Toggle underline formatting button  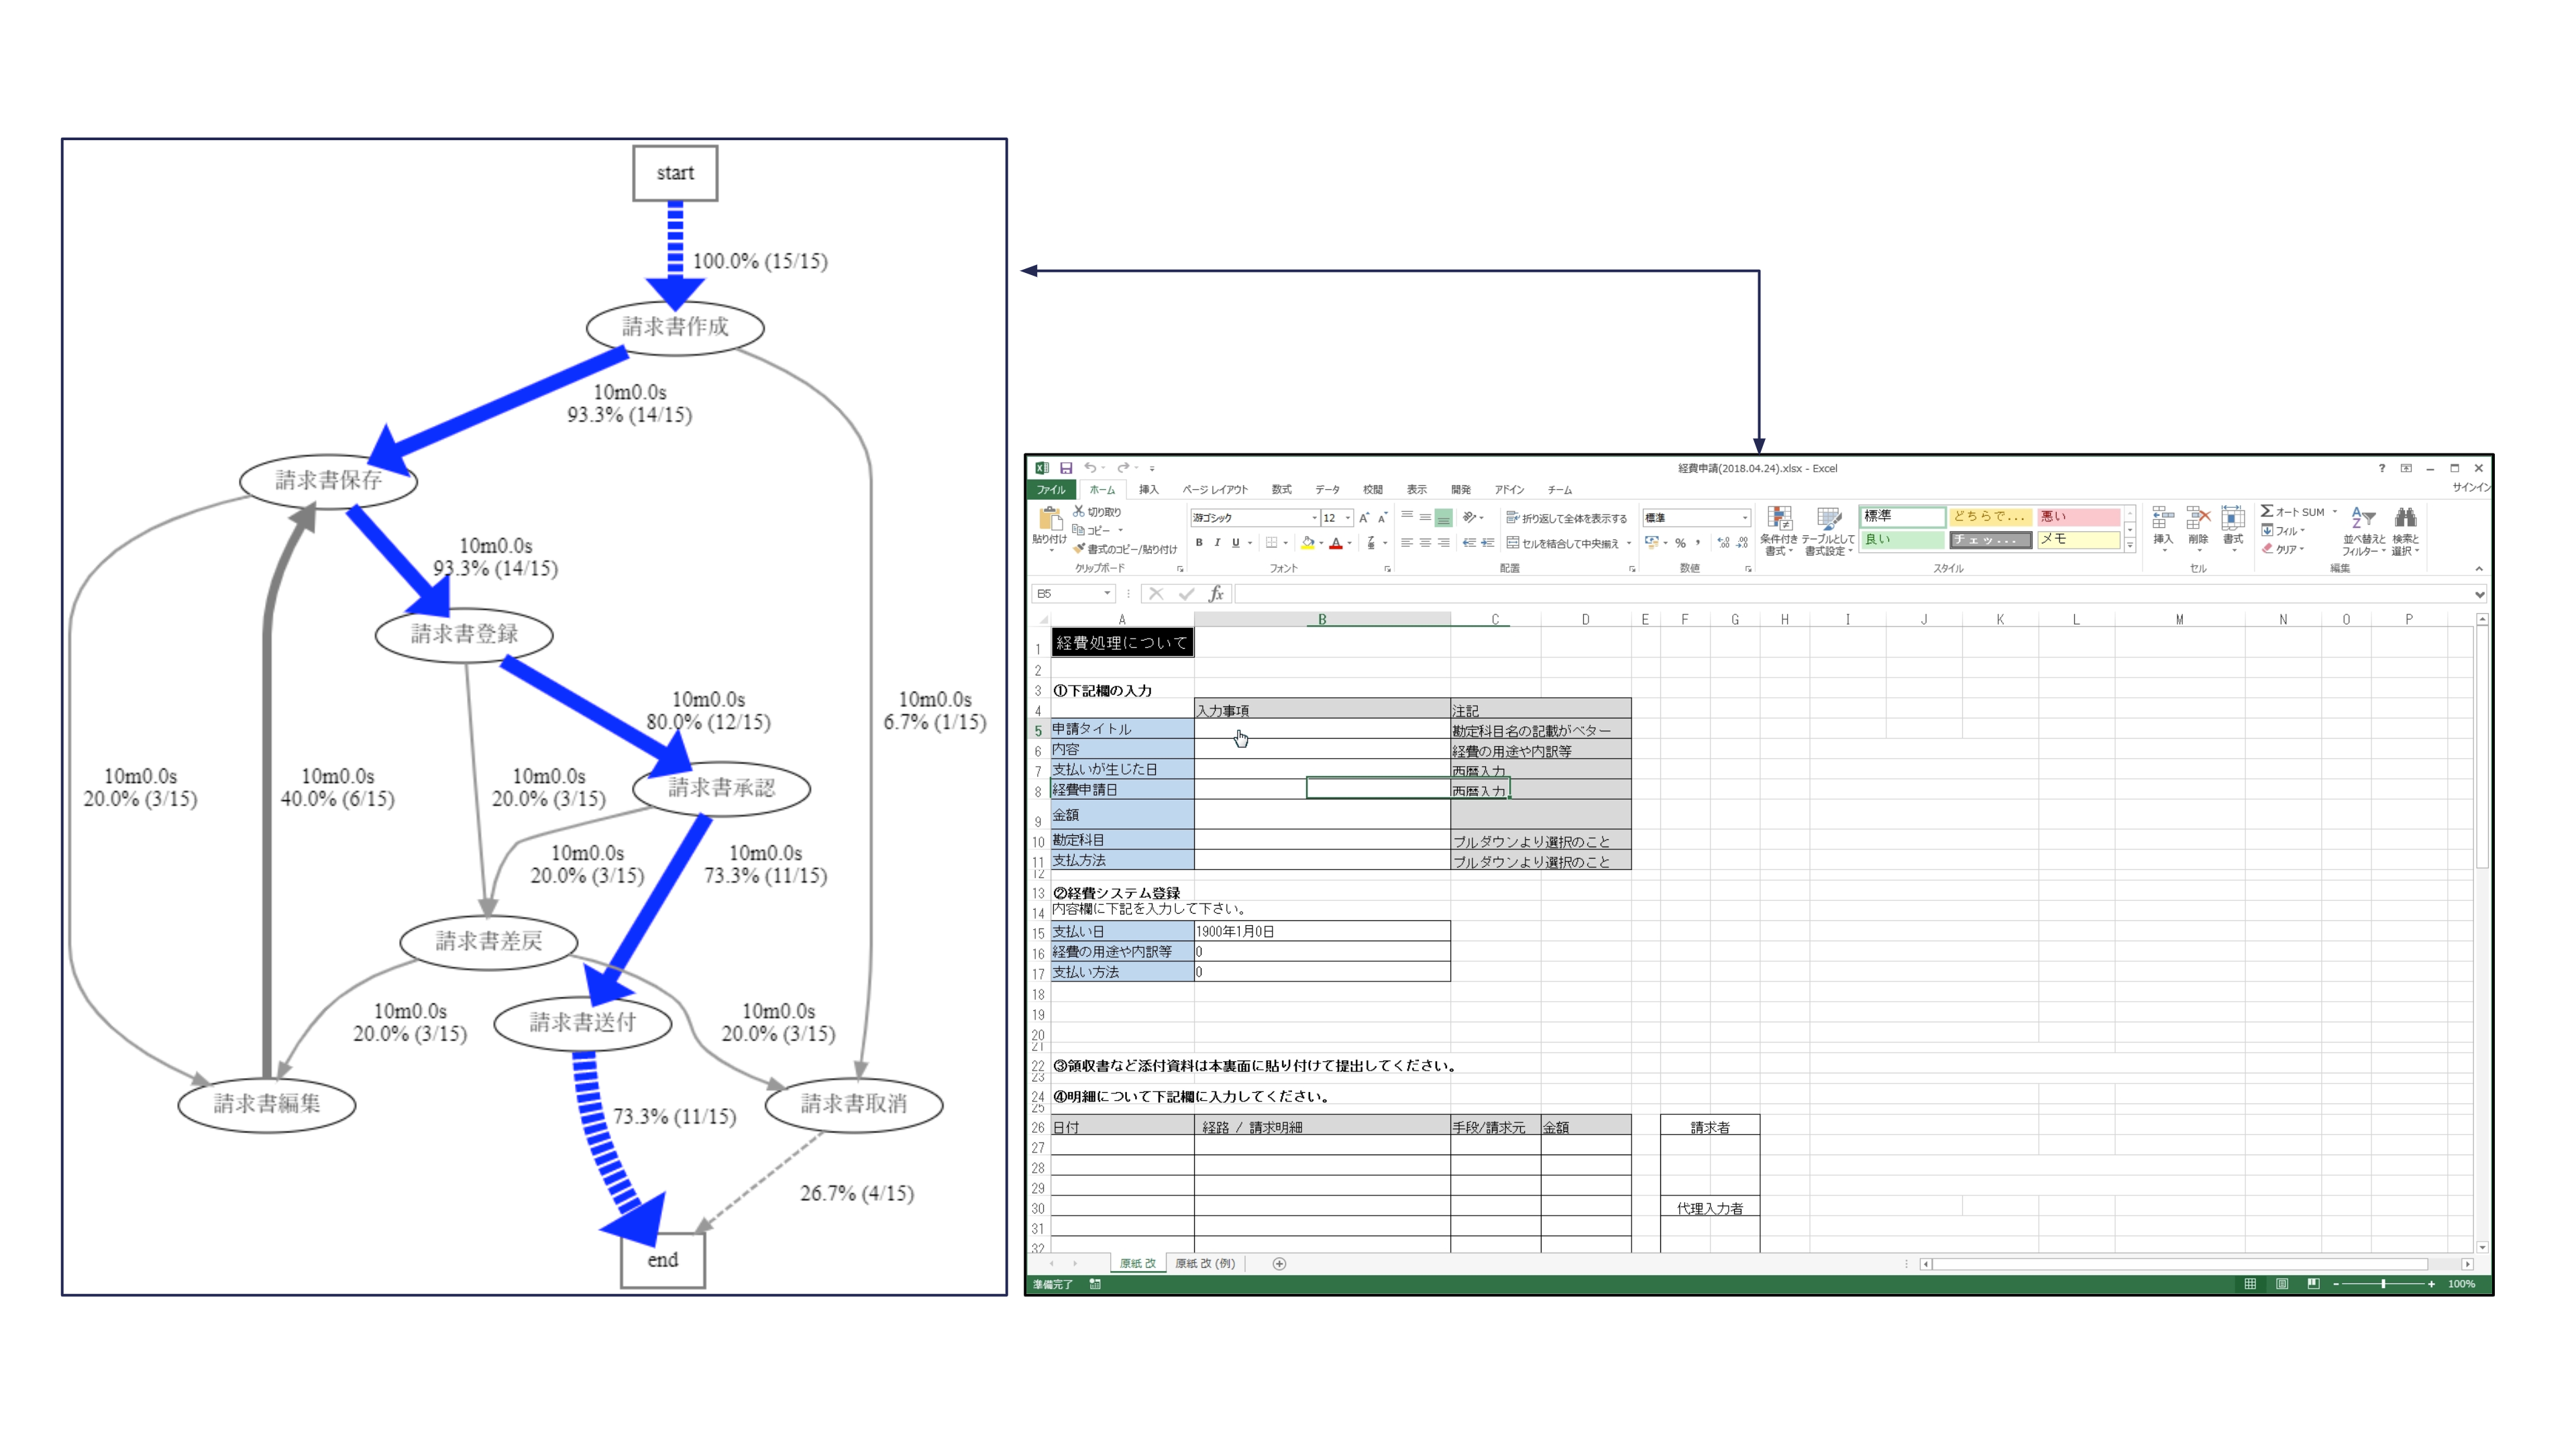[1236, 543]
